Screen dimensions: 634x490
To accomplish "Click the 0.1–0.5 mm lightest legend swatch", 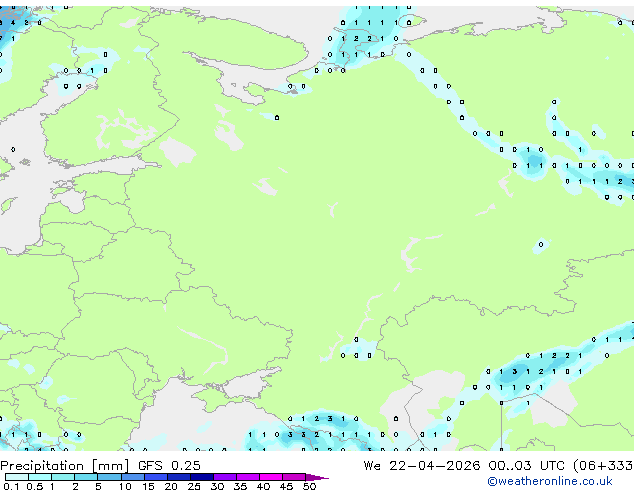I will coord(17,477).
